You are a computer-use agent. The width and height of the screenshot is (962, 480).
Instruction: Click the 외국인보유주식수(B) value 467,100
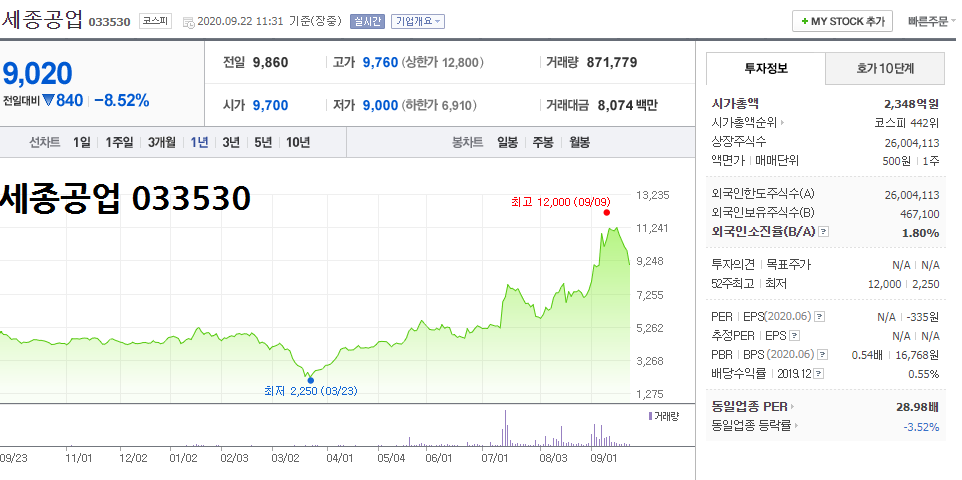coord(920,213)
